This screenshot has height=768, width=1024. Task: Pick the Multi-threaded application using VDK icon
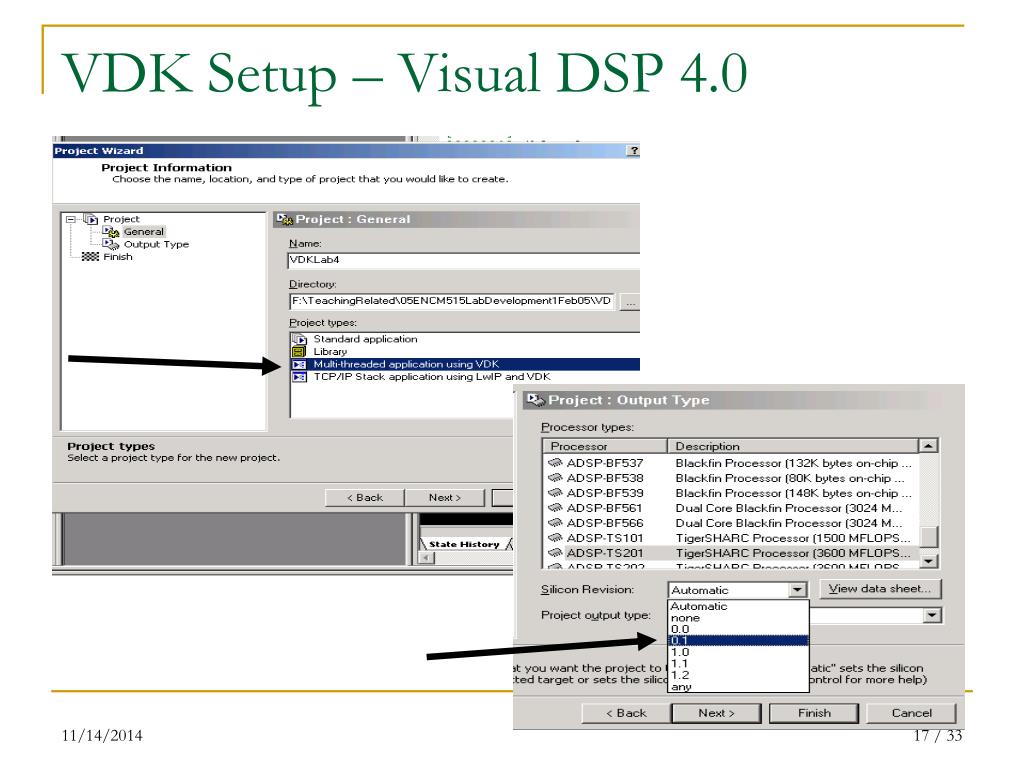[x=299, y=364]
